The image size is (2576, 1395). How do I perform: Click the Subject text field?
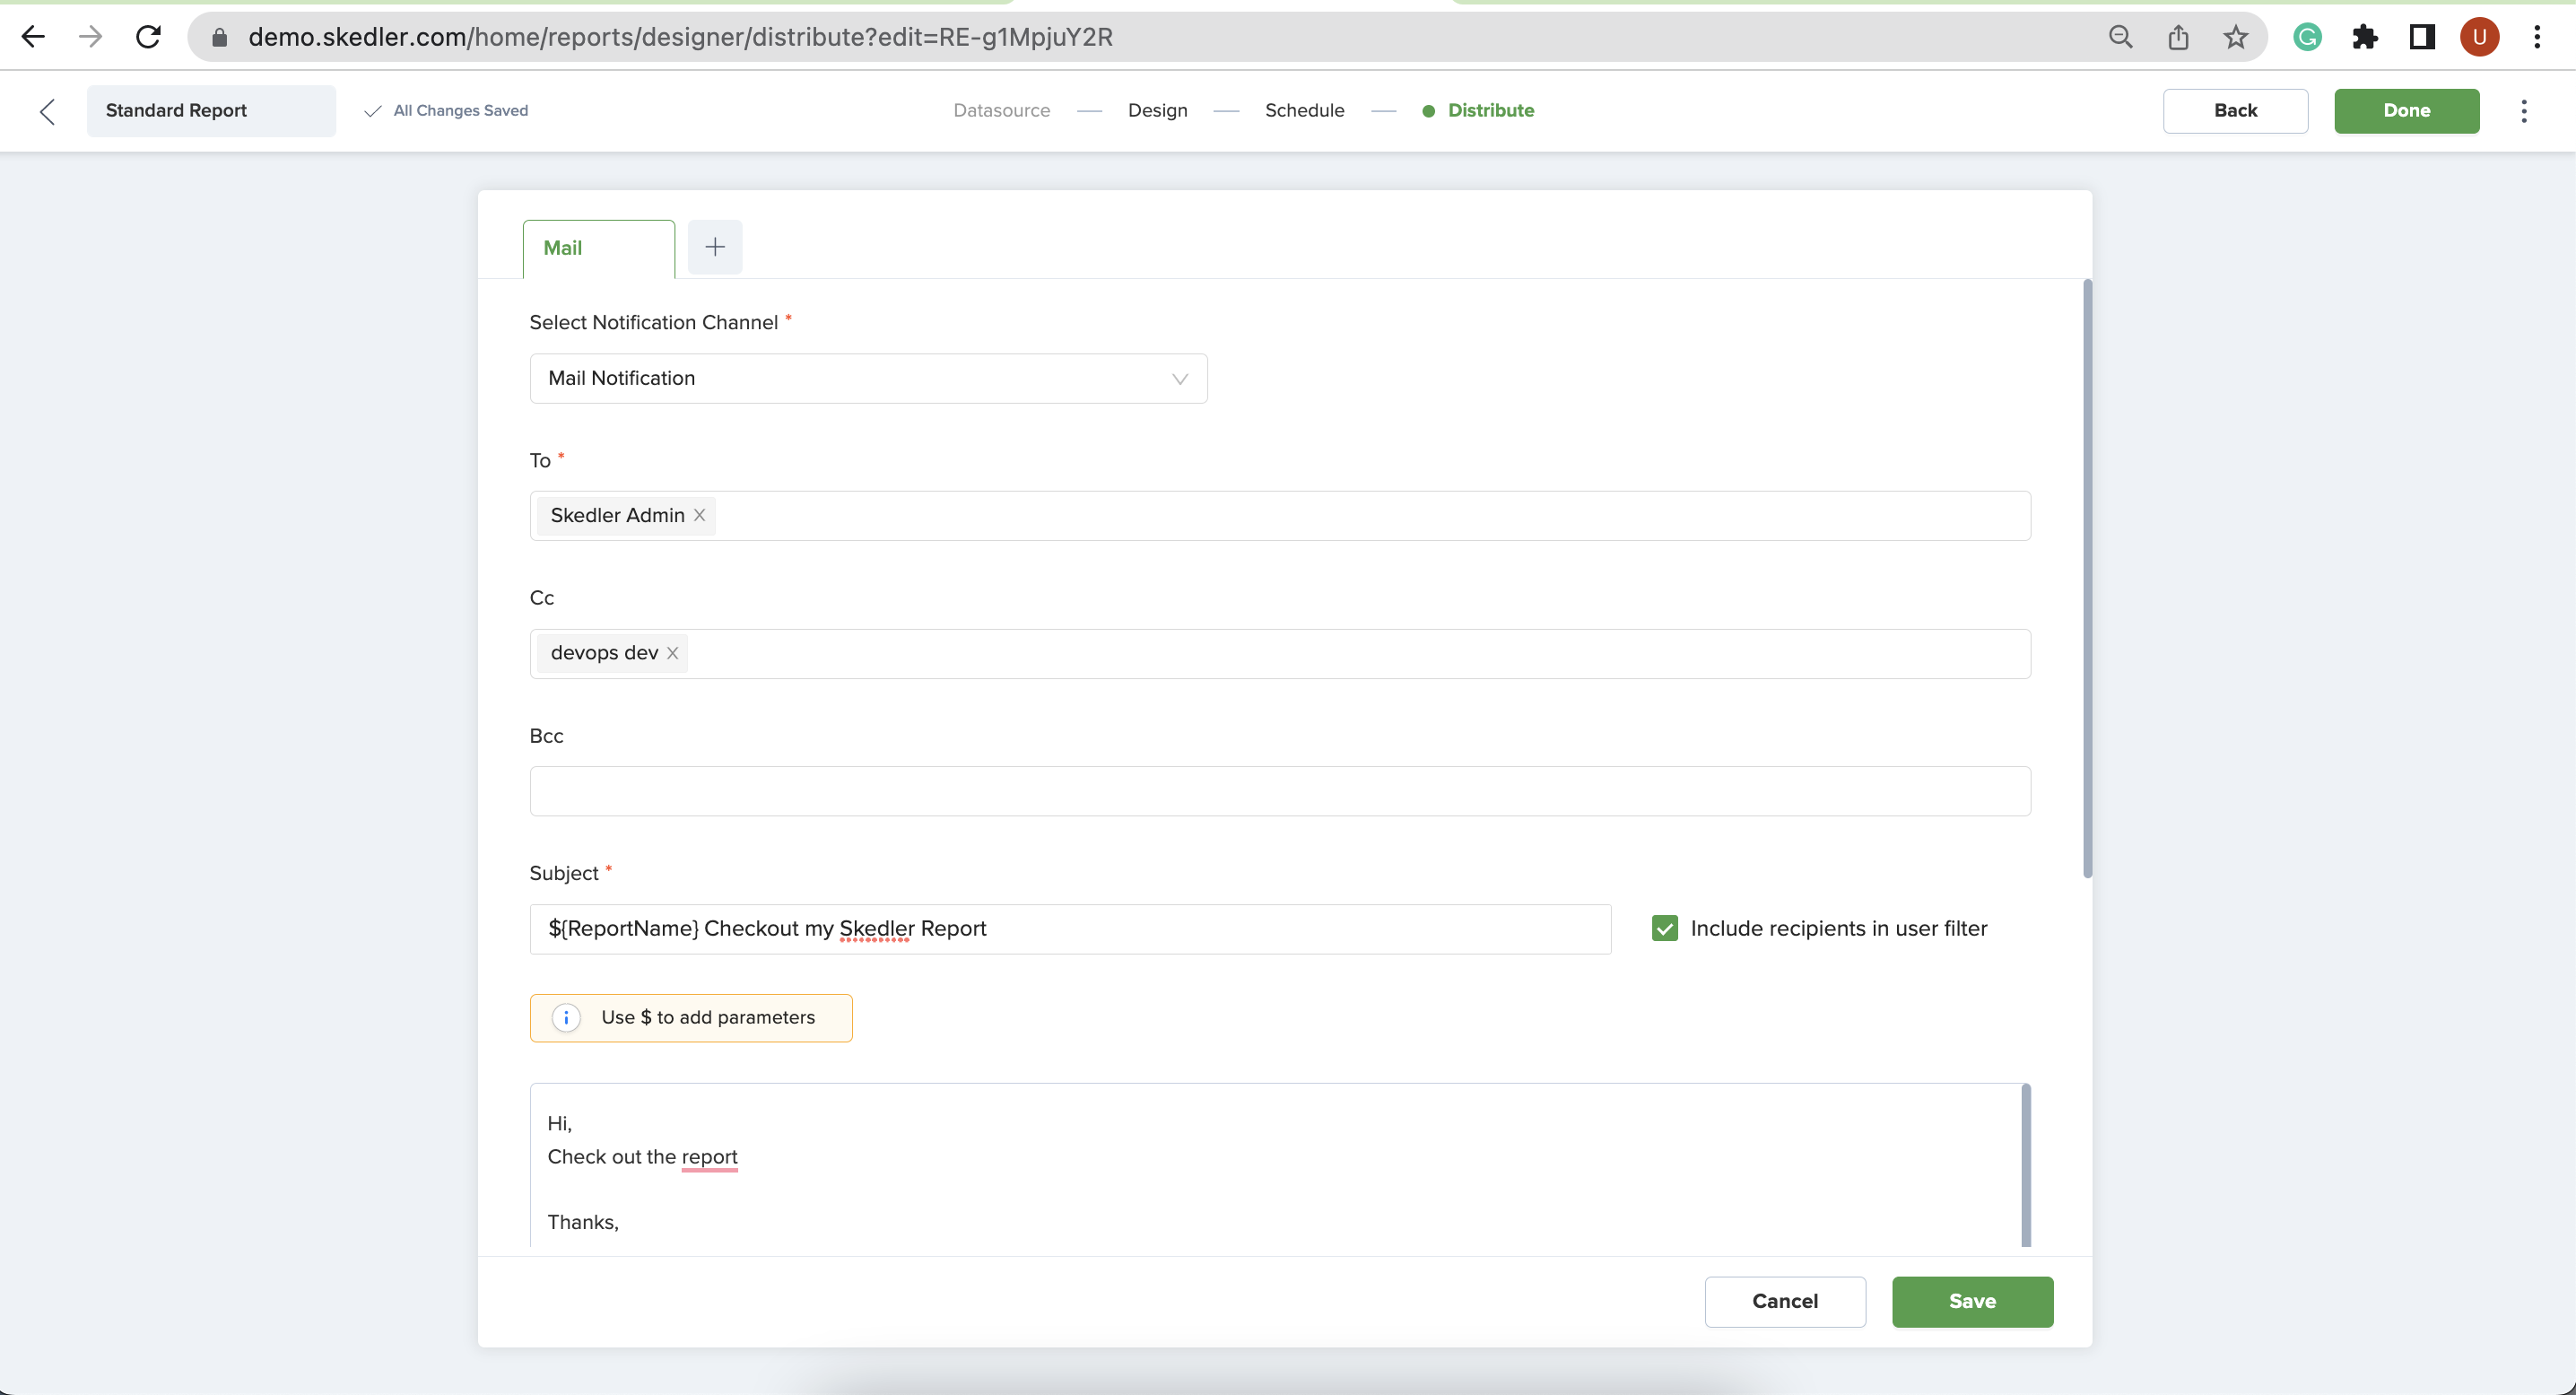pos(1070,929)
